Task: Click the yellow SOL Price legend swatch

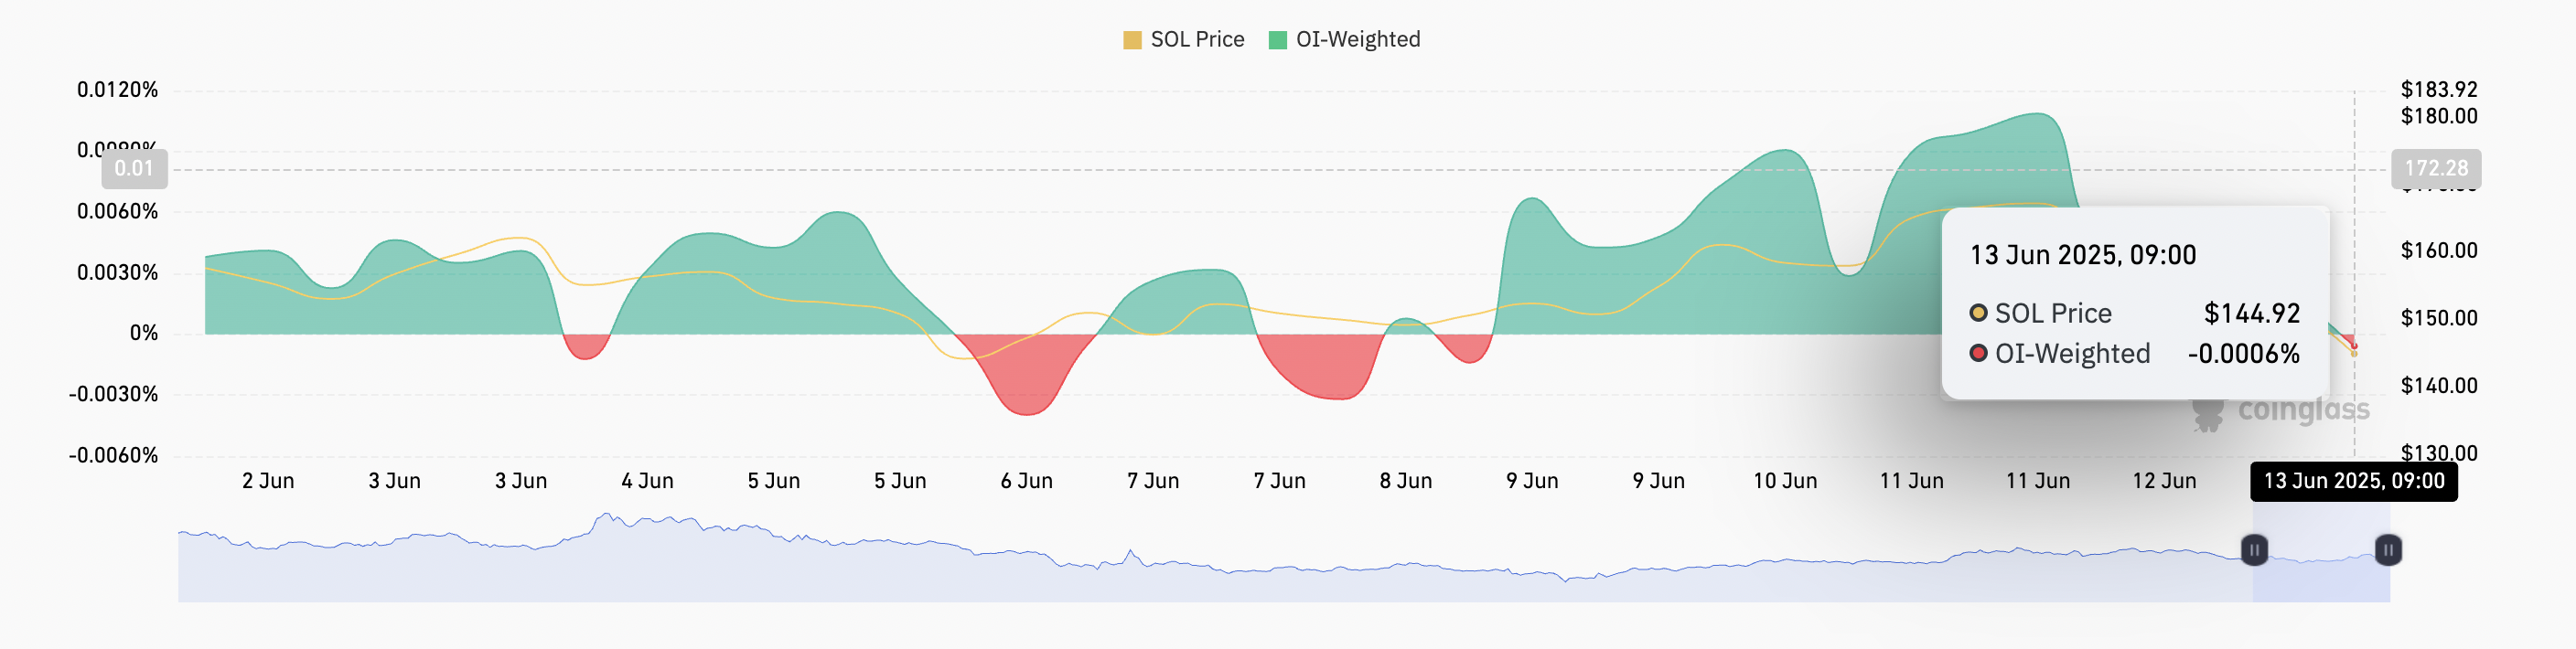Action: [1132, 40]
